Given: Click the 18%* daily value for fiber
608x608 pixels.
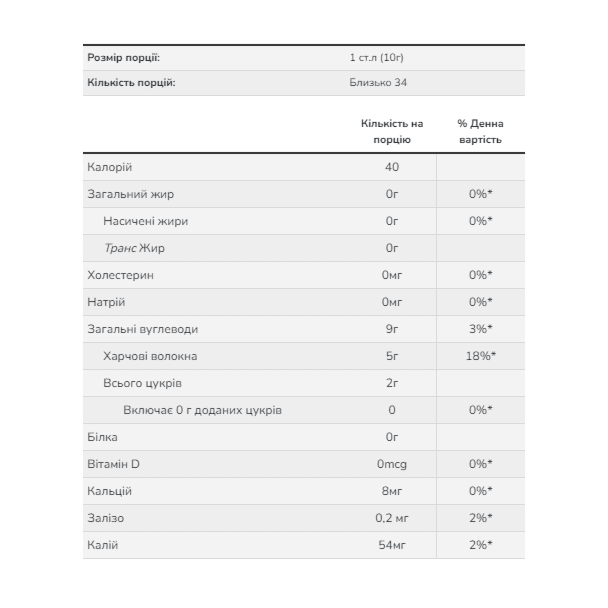Looking at the screenshot, I should (480, 356).
